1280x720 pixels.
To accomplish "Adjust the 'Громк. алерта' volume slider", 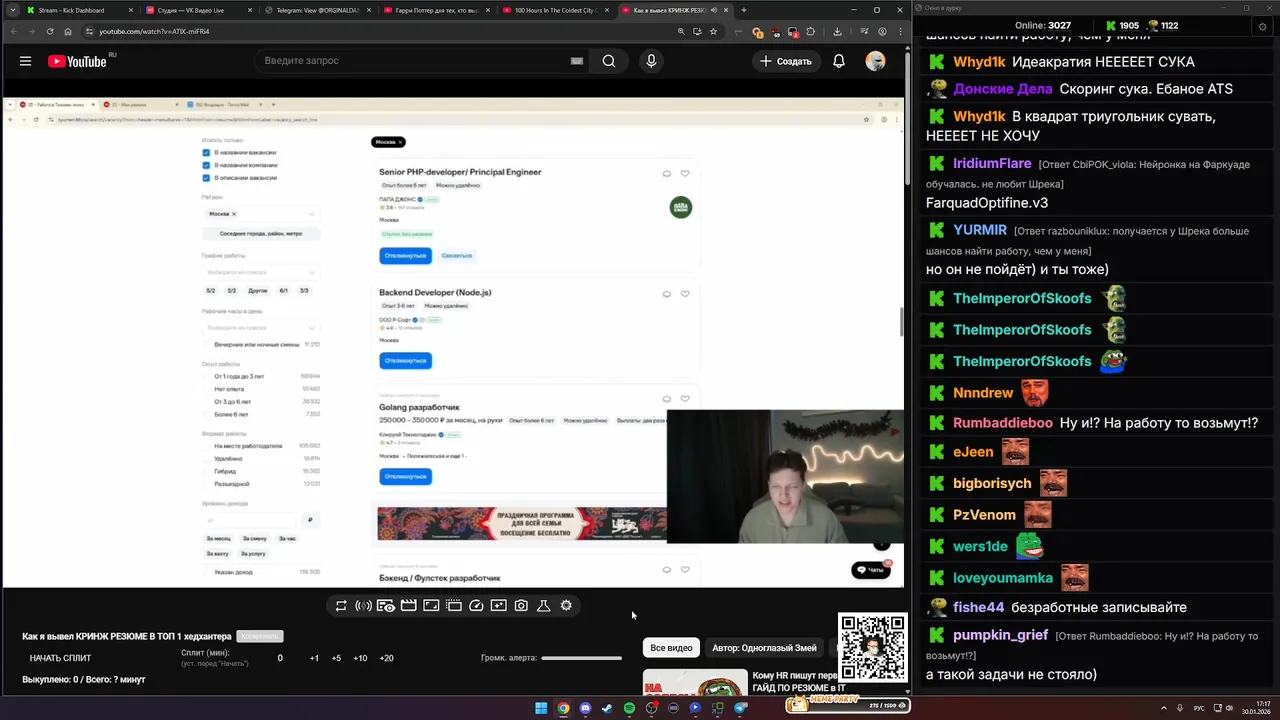I will tap(581, 658).
